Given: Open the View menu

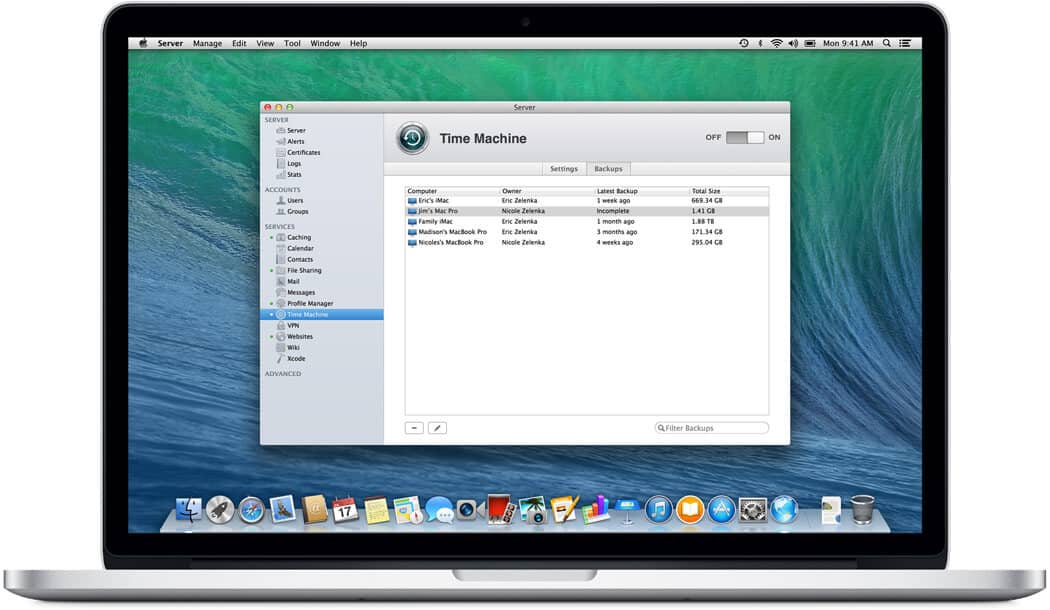Looking at the screenshot, I should click(265, 43).
